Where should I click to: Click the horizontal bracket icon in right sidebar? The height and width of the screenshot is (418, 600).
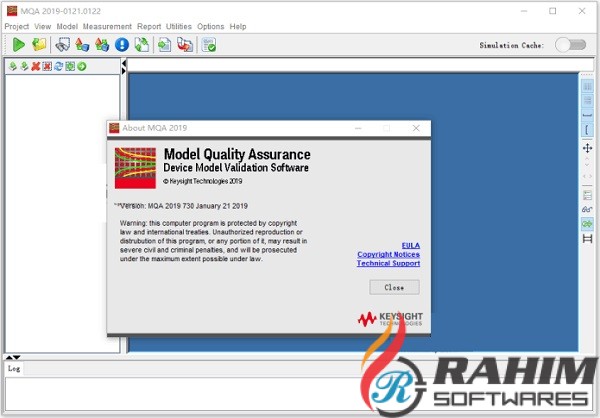coord(587,115)
